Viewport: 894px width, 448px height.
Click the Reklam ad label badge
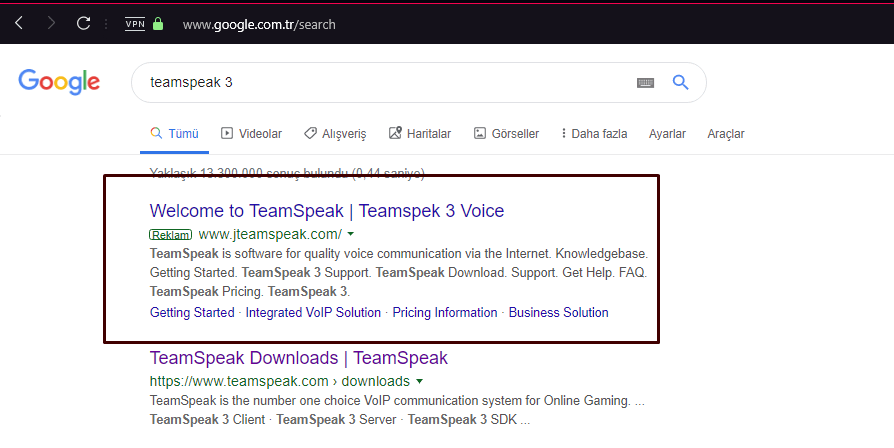click(170, 235)
